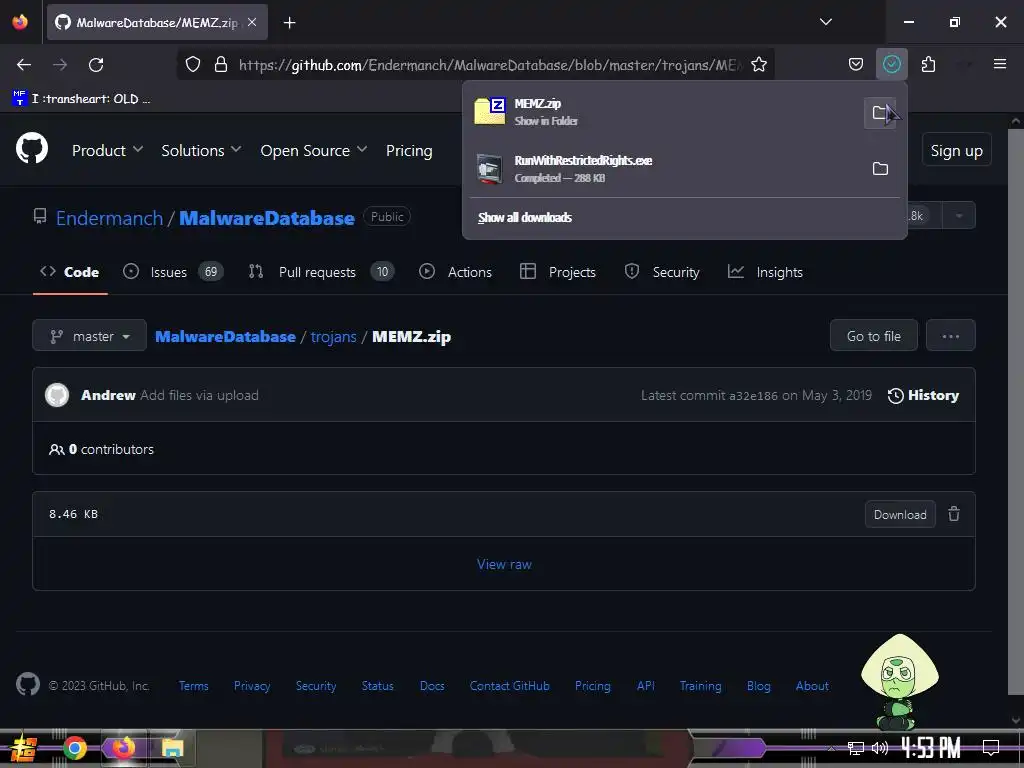The width and height of the screenshot is (1024, 768).
Task: Open the Insights tab
Action: pyautogui.click(x=765, y=272)
